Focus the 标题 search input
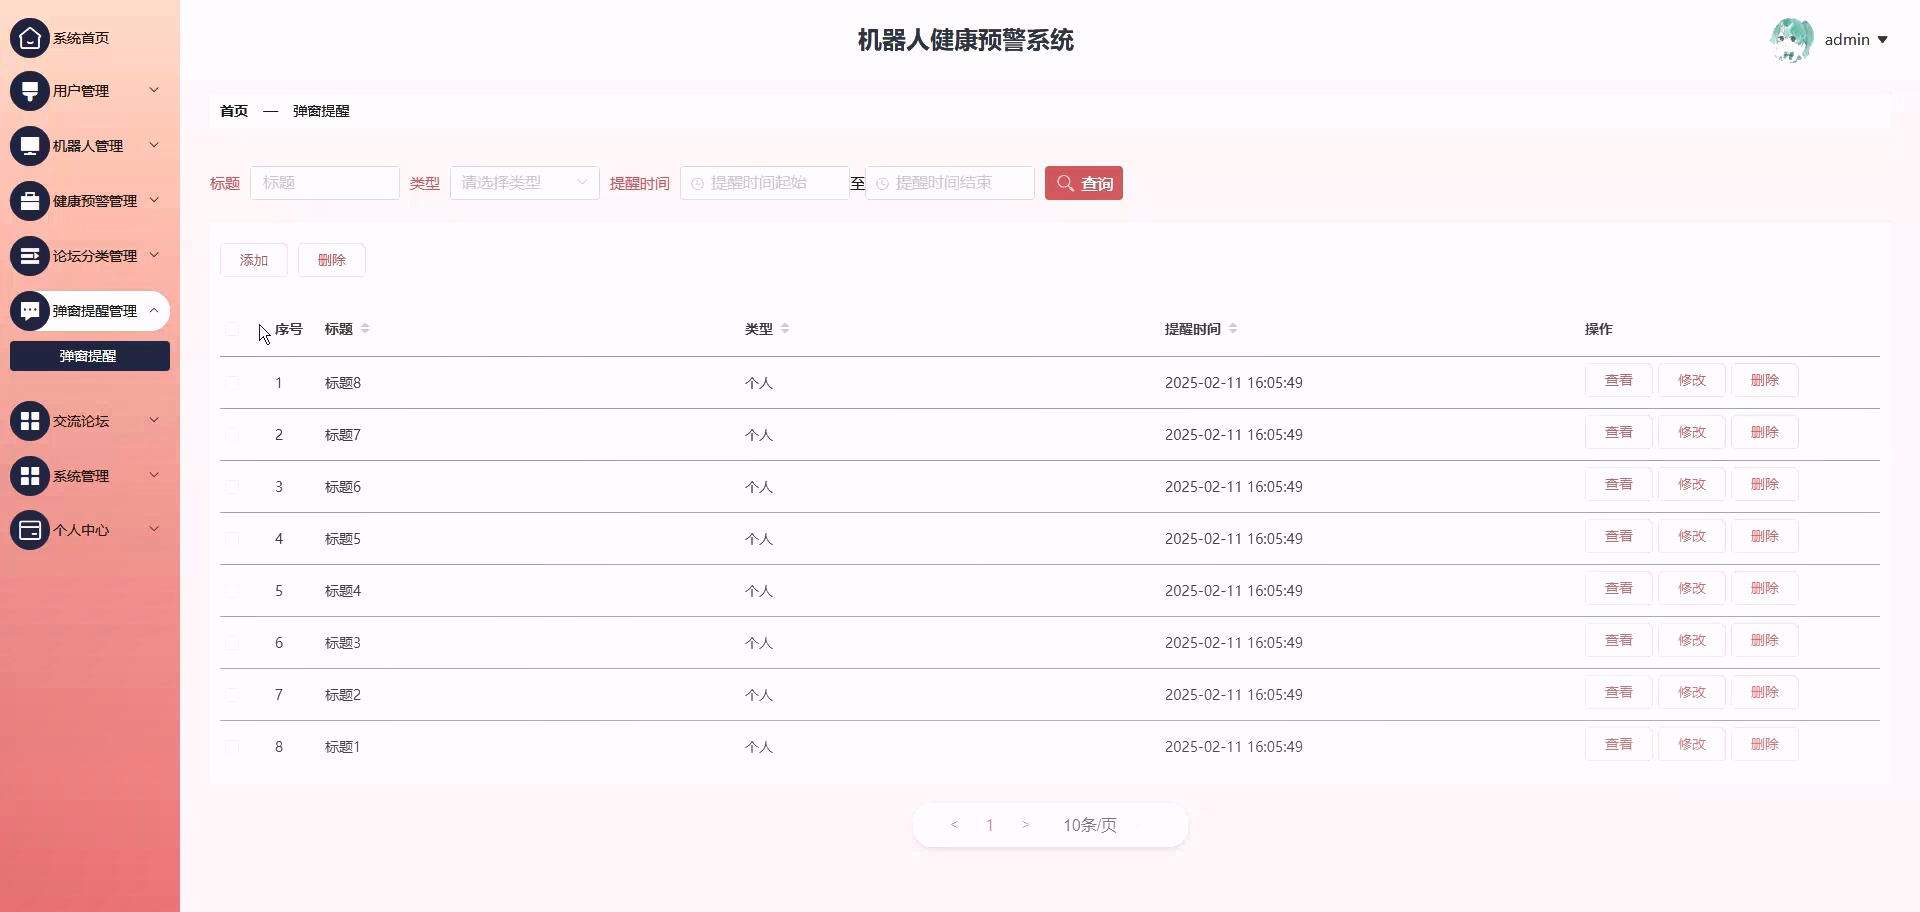This screenshot has height=912, width=1920. [325, 183]
